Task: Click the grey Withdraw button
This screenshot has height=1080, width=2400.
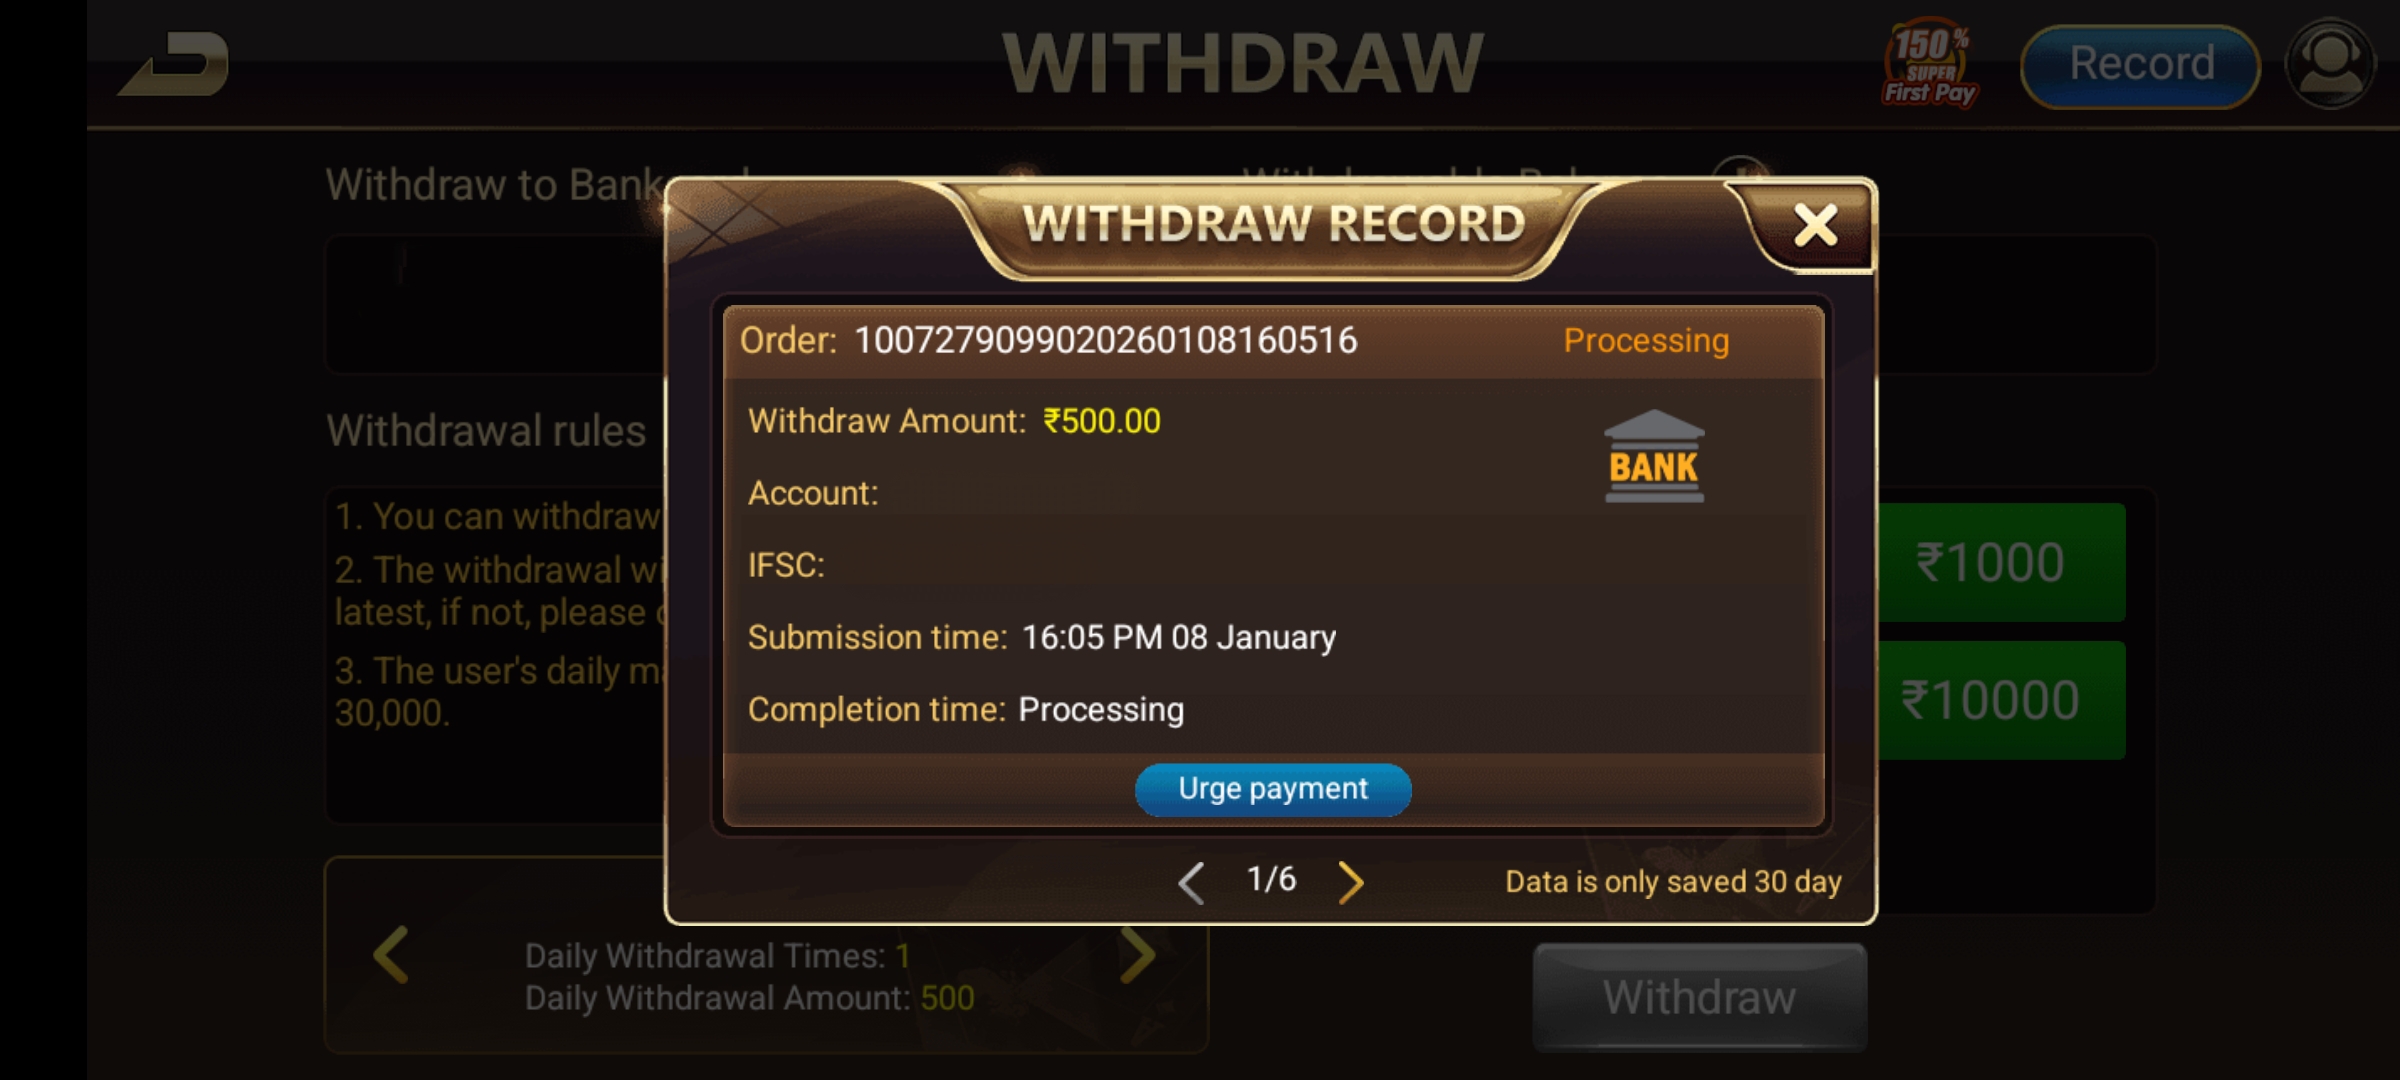Action: pos(1699,997)
